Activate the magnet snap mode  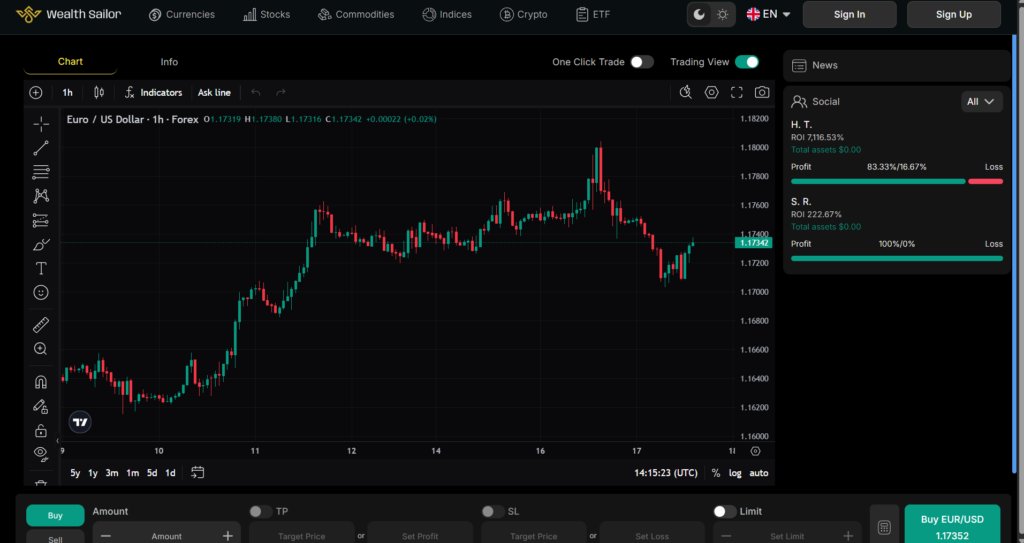[x=40, y=382]
